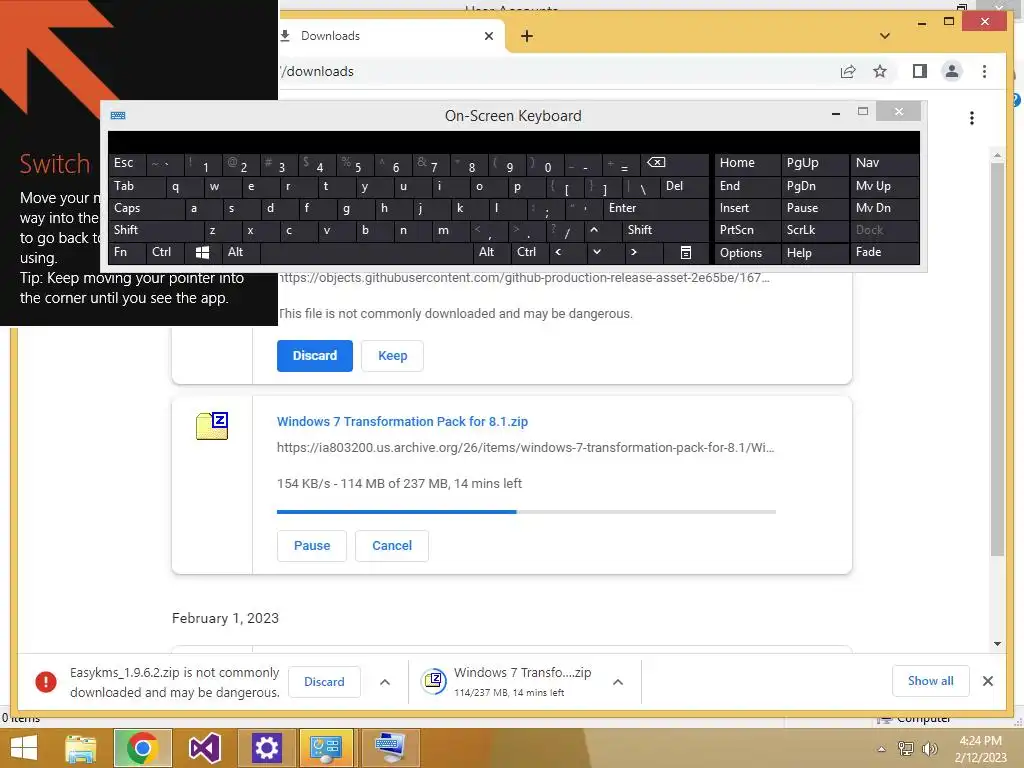Click the left arrow key on the keyboard
The width and height of the screenshot is (1024, 768).
pos(558,252)
